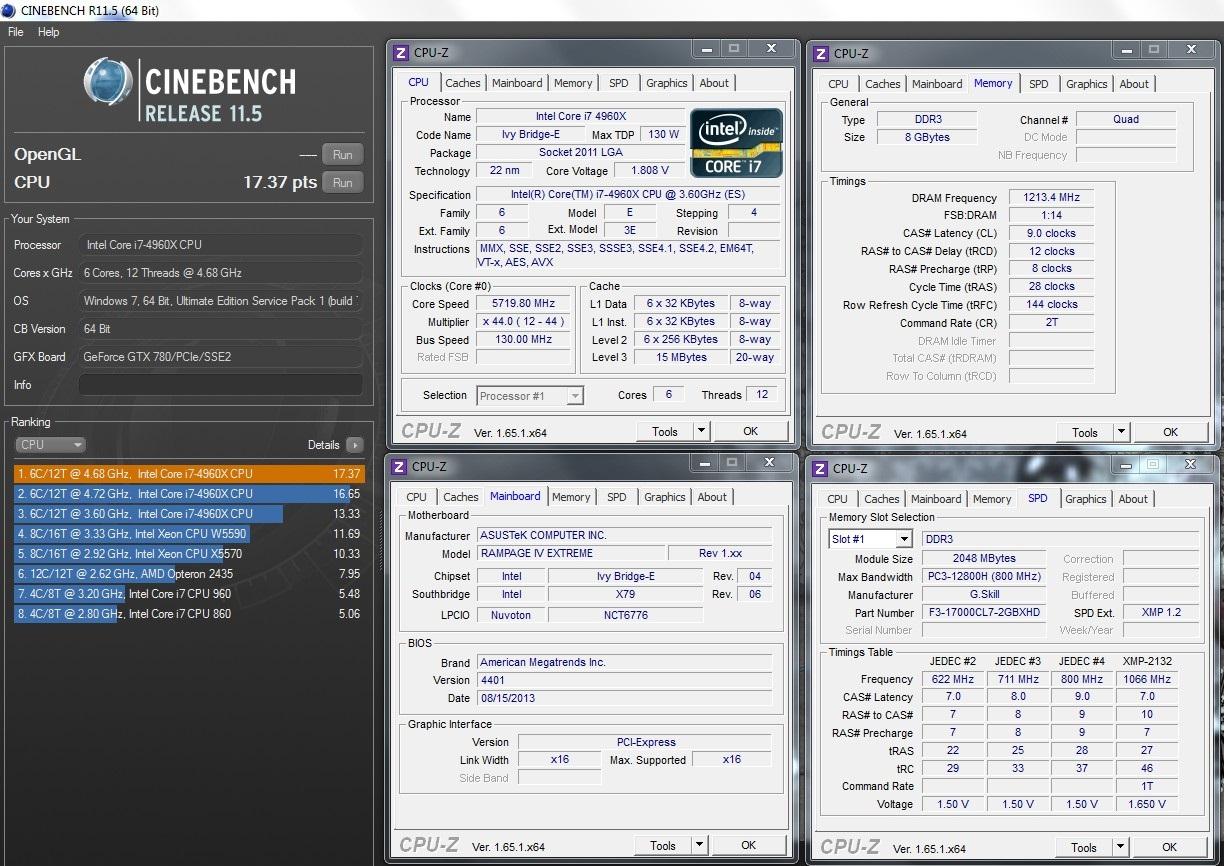Expand the Processor #1 selection combo box
Screen dimensions: 1224x866
(x=575, y=396)
